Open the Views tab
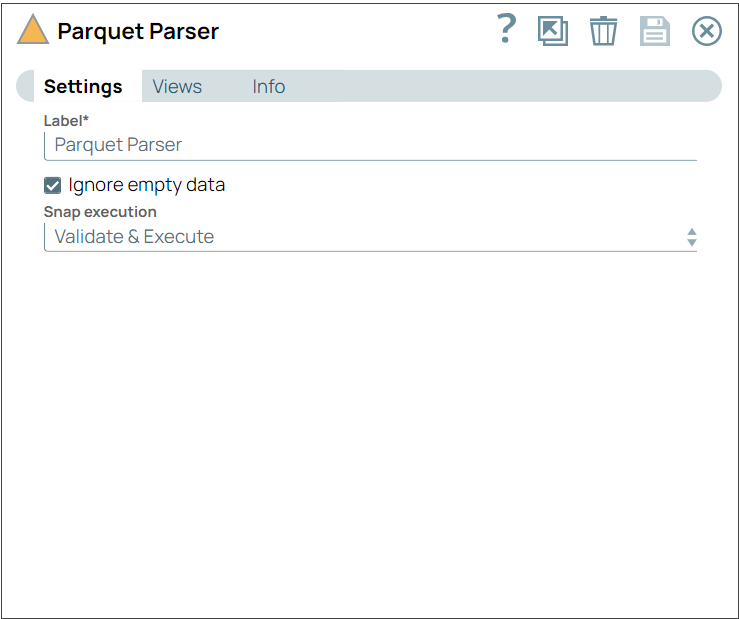The height and width of the screenshot is (619, 739). tap(177, 87)
